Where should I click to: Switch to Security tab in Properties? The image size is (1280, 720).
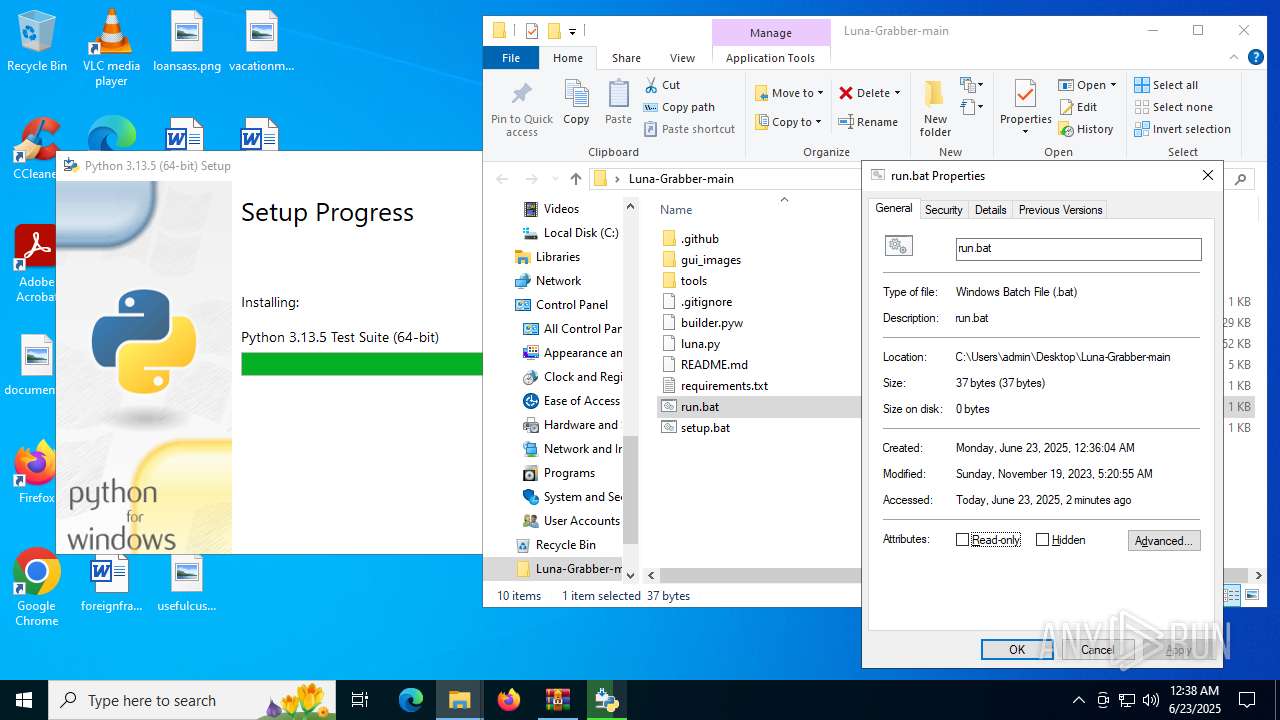coord(943,210)
